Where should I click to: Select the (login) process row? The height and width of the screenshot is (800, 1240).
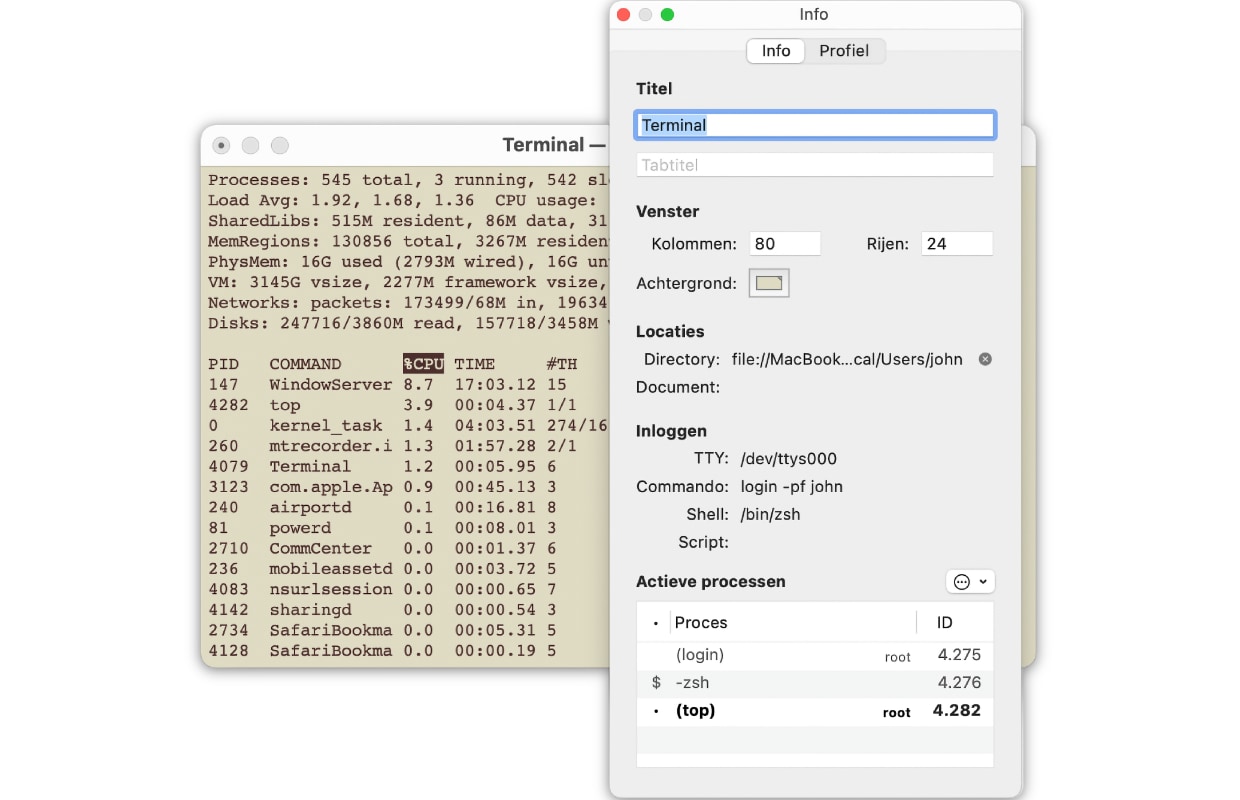[800, 655]
